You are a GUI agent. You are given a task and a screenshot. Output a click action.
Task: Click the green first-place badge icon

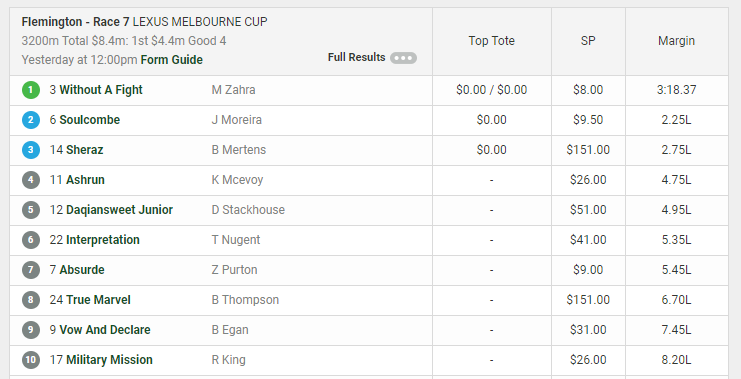[31, 90]
